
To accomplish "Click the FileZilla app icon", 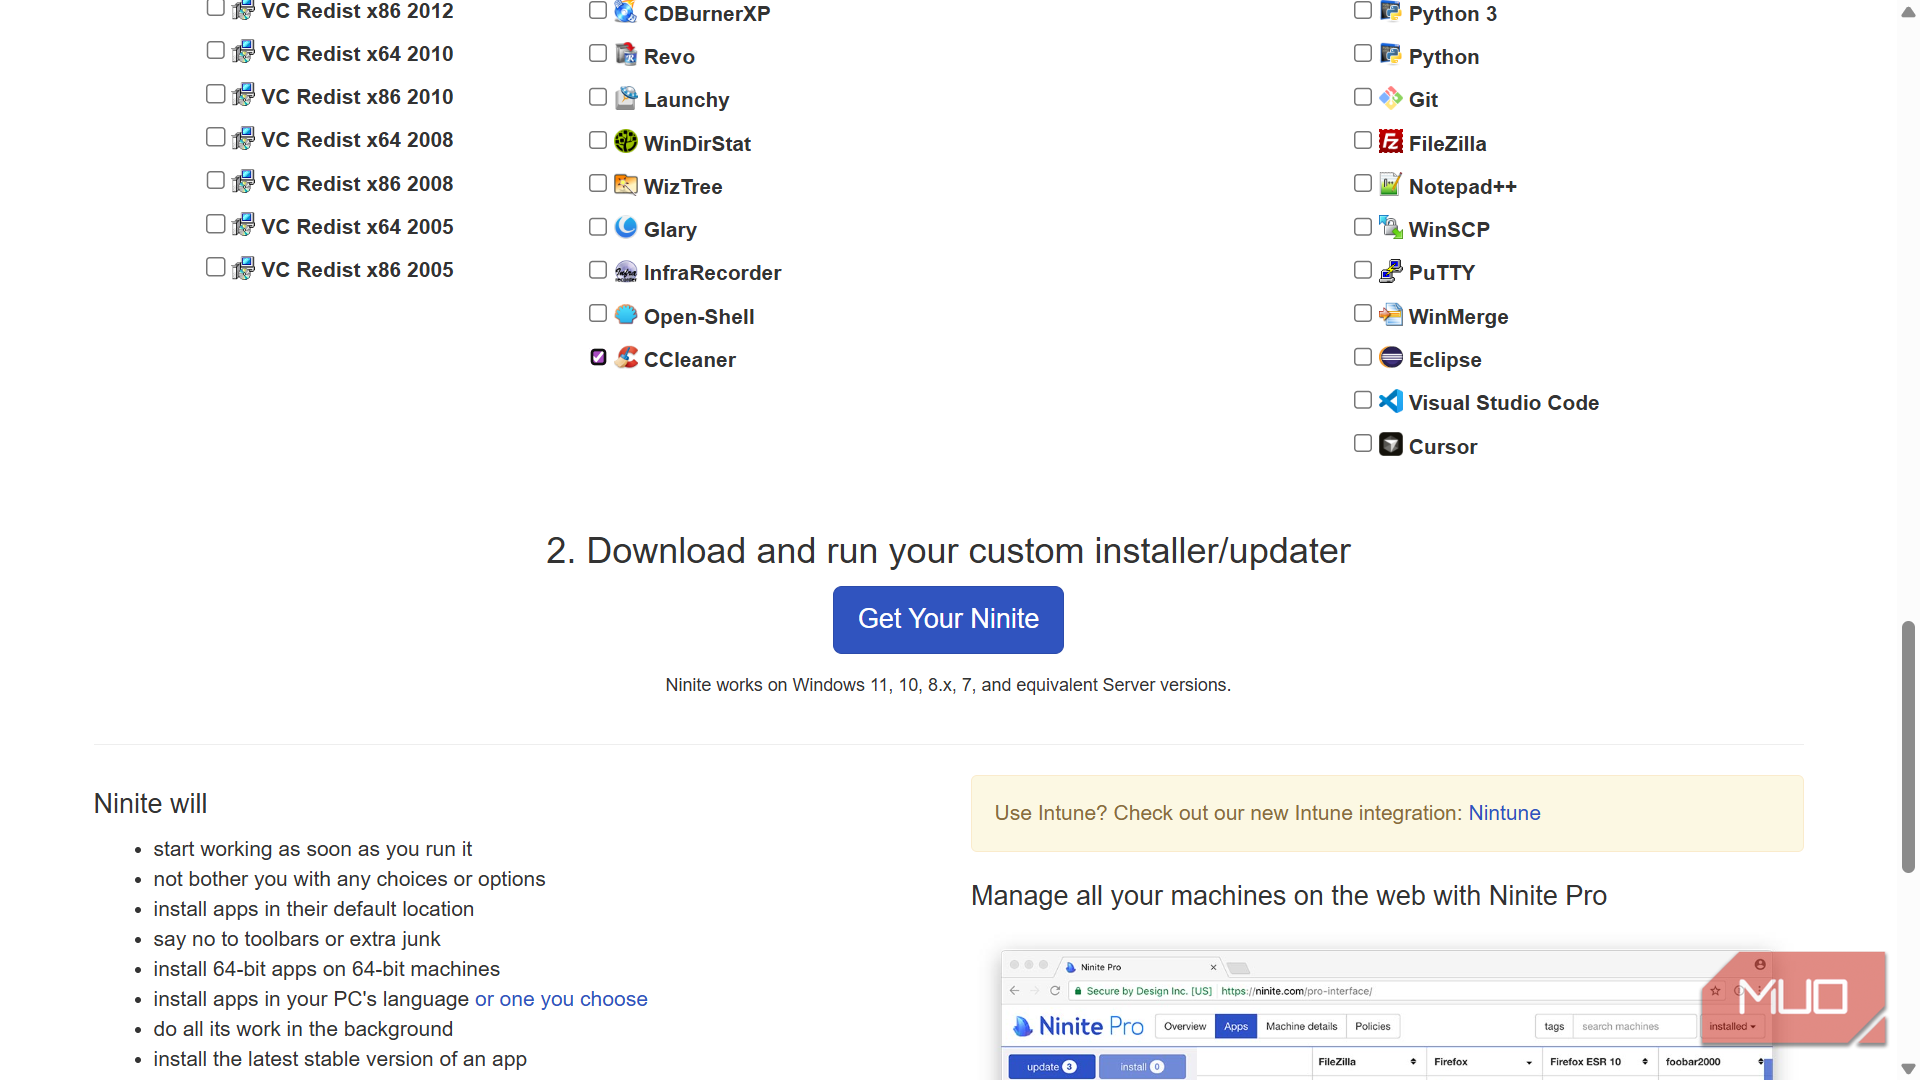I will 1391,141.
